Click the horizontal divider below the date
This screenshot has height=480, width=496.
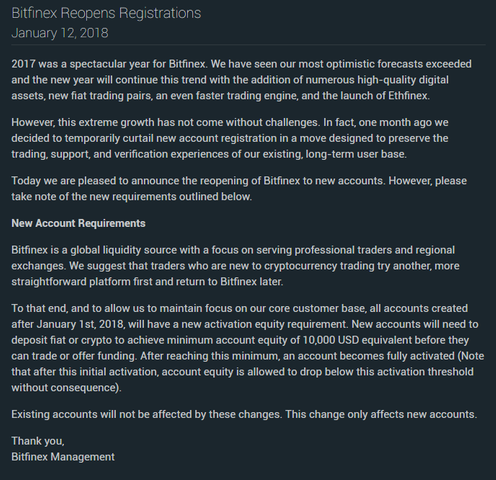tap(248, 44)
